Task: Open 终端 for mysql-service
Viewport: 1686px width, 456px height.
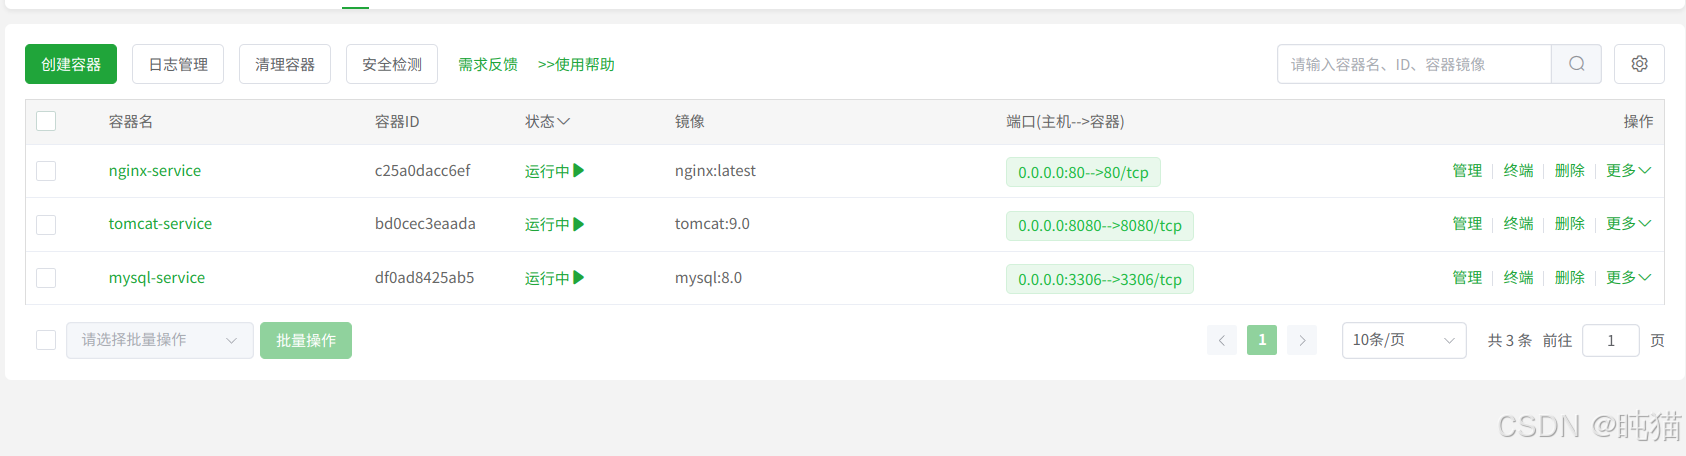Action: (1518, 278)
